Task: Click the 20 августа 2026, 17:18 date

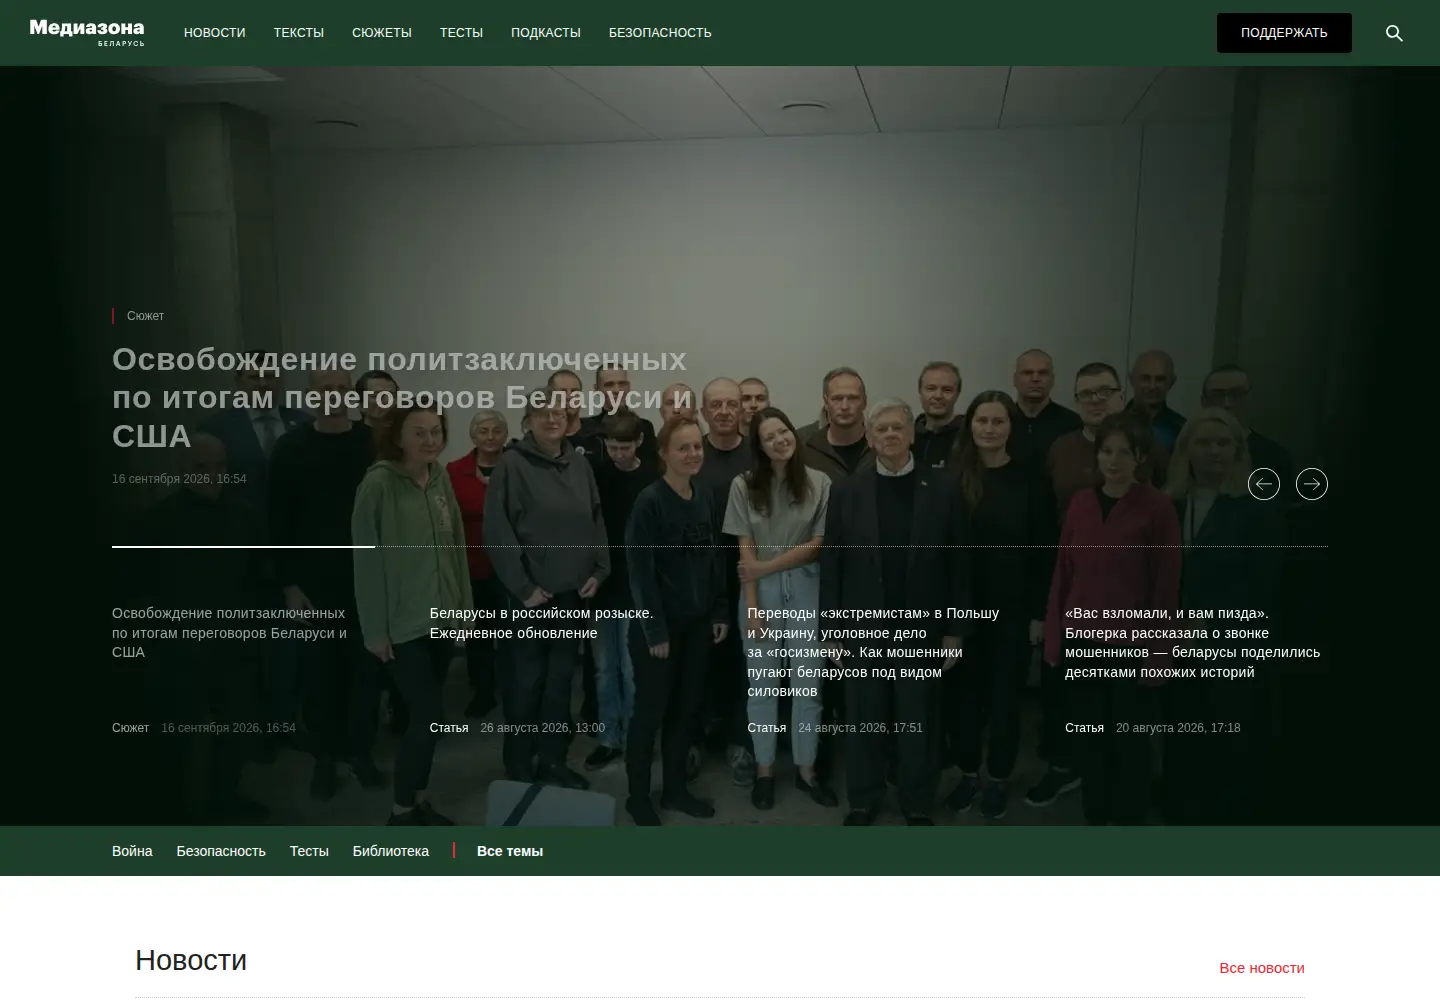Action: [x=1178, y=728]
